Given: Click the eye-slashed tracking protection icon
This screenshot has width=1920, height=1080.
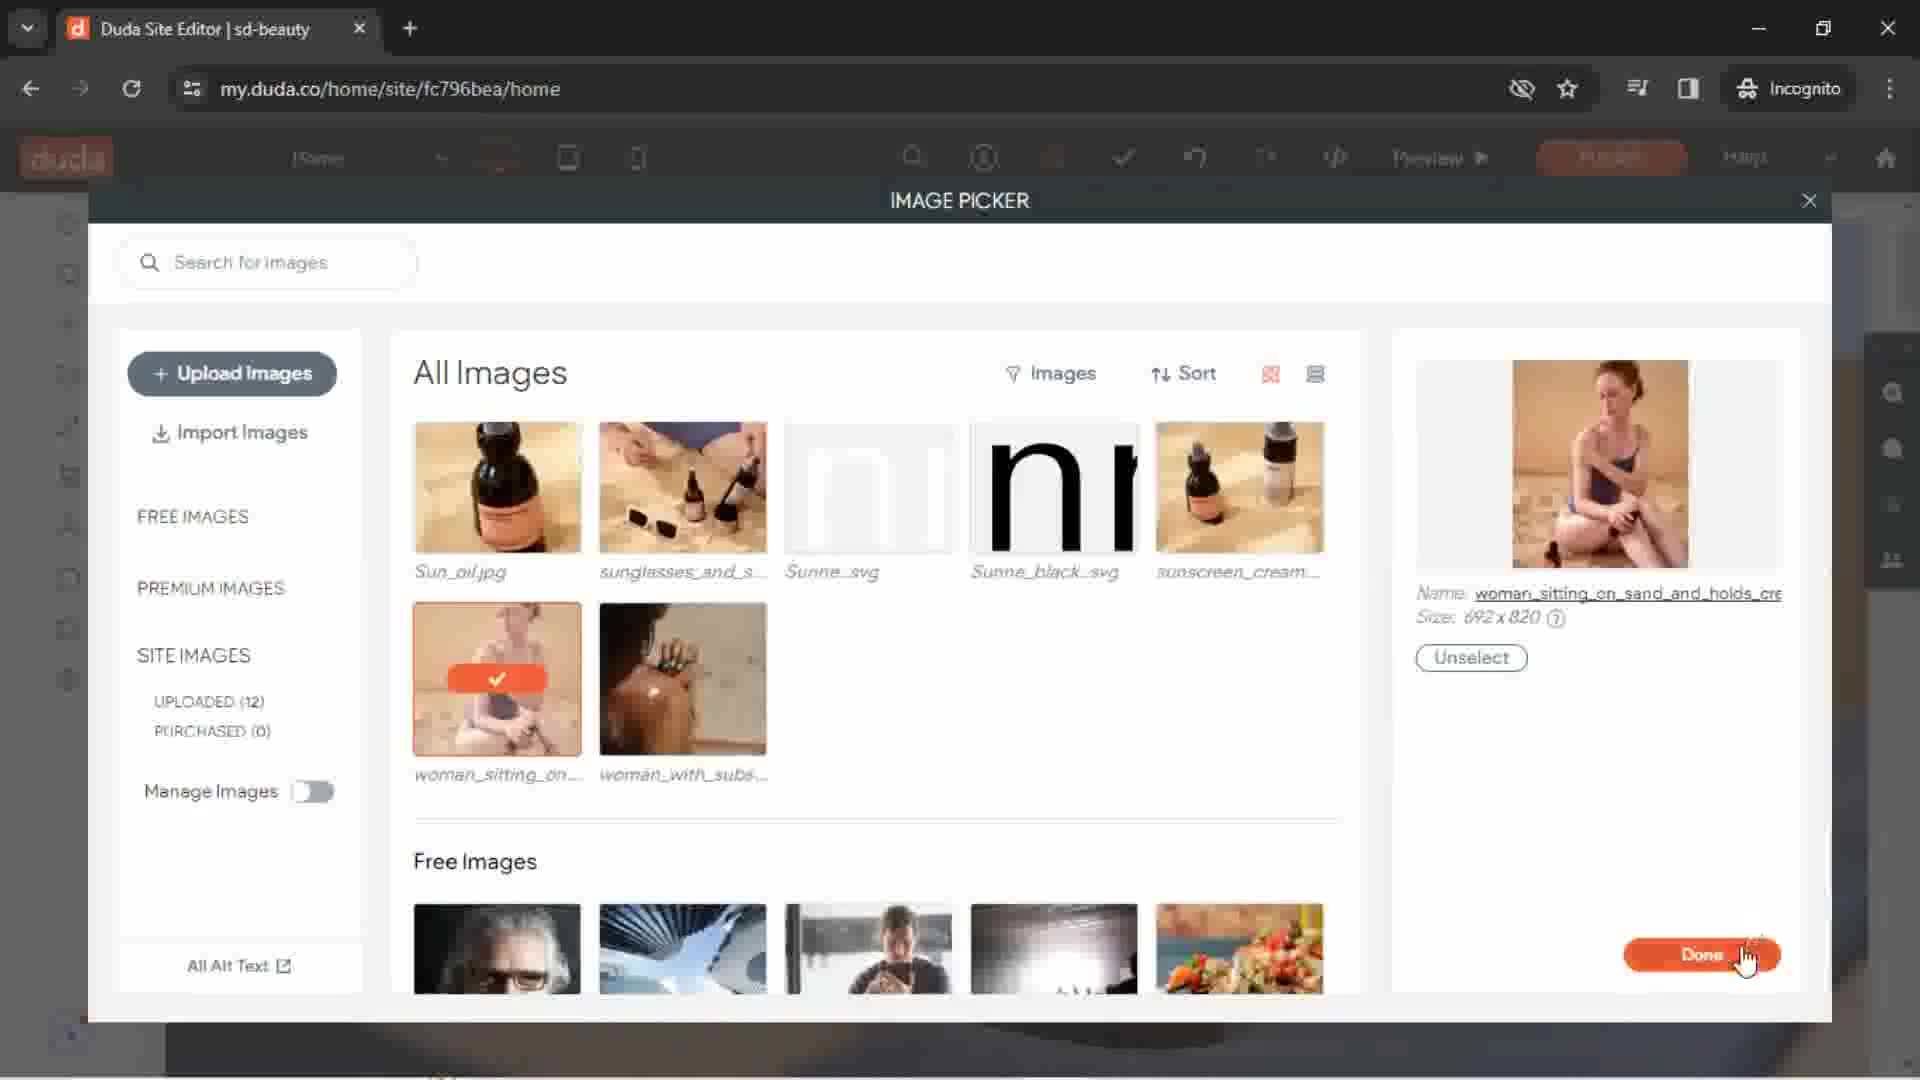Looking at the screenshot, I should (x=1521, y=89).
